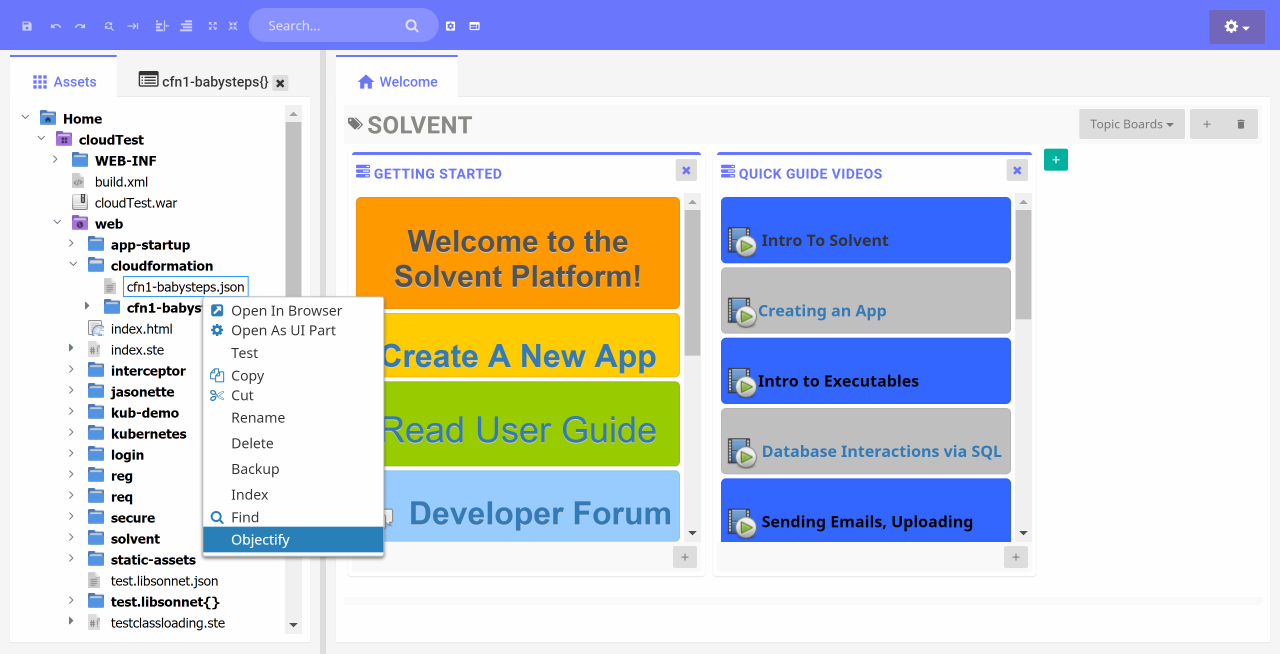This screenshot has height=654, width=1280.
Task: Click the magnifier icon in the search box
Action: tap(412, 26)
